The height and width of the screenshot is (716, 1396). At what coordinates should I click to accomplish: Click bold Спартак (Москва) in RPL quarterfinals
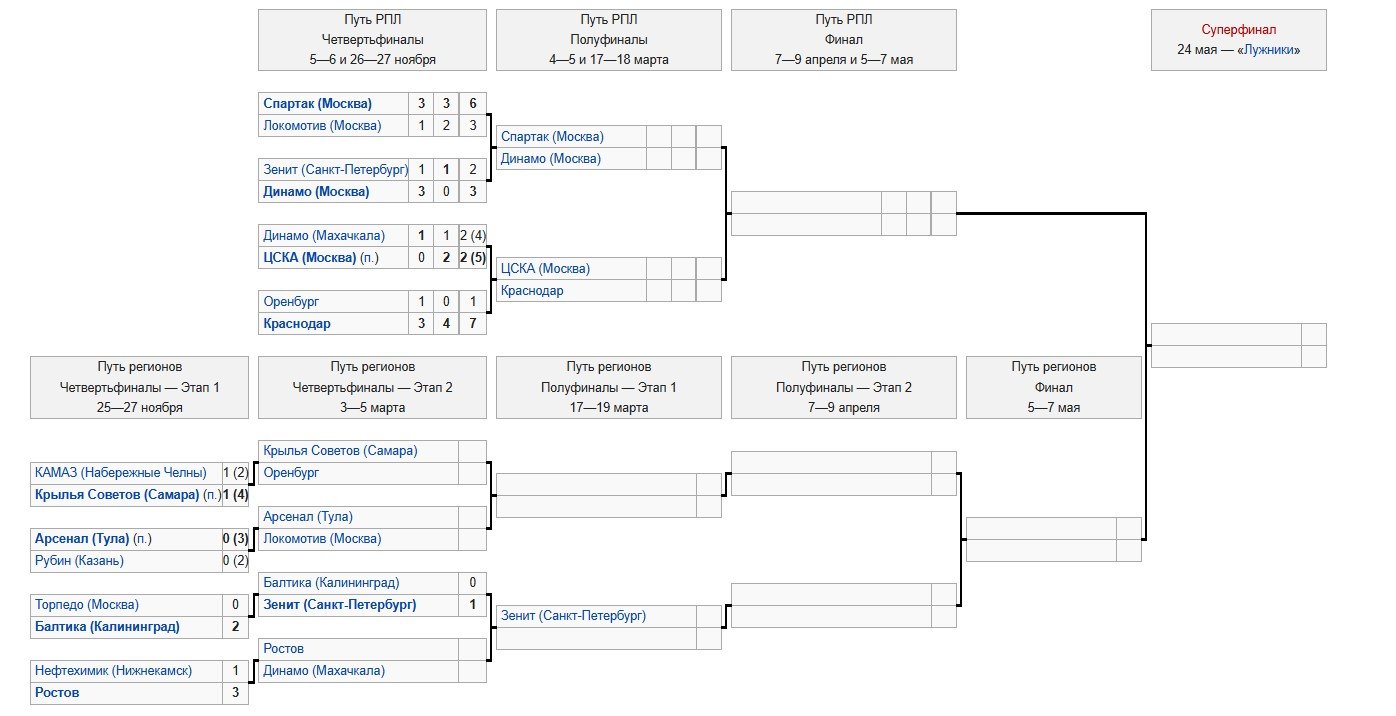317,104
